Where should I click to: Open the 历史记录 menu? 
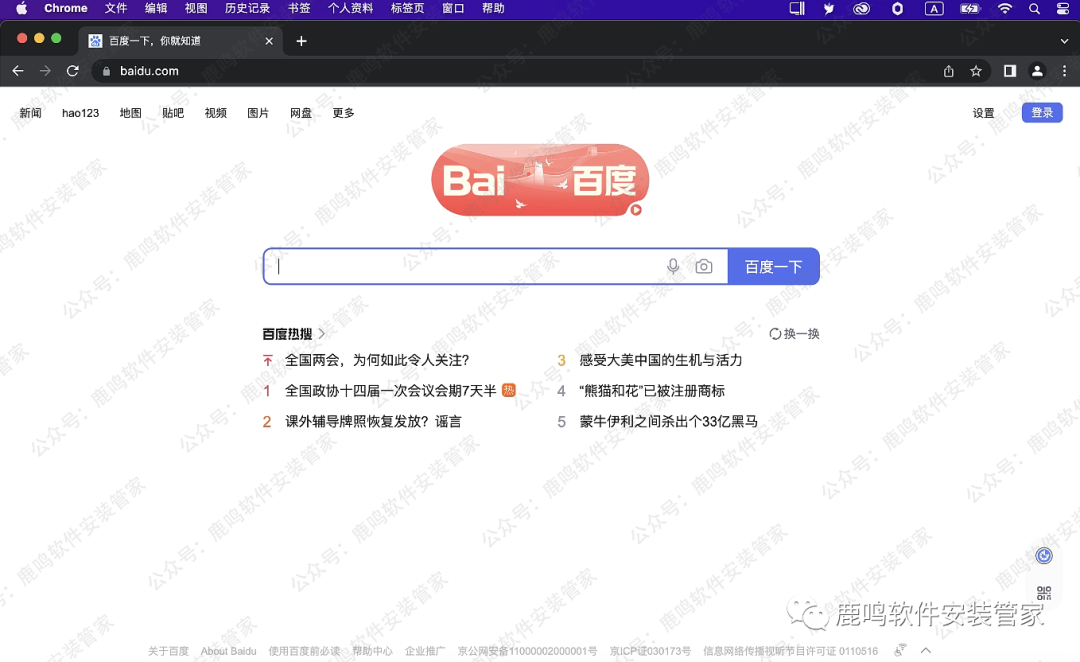(x=247, y=8)
